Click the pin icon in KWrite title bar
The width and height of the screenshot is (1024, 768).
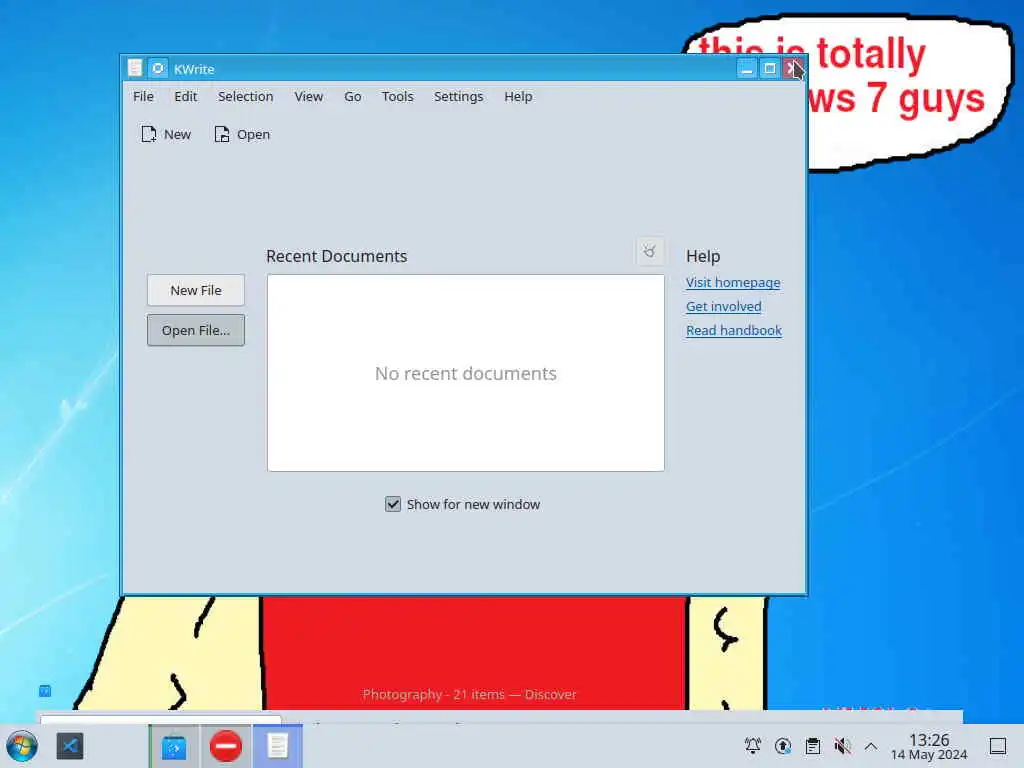coord(158,69)
